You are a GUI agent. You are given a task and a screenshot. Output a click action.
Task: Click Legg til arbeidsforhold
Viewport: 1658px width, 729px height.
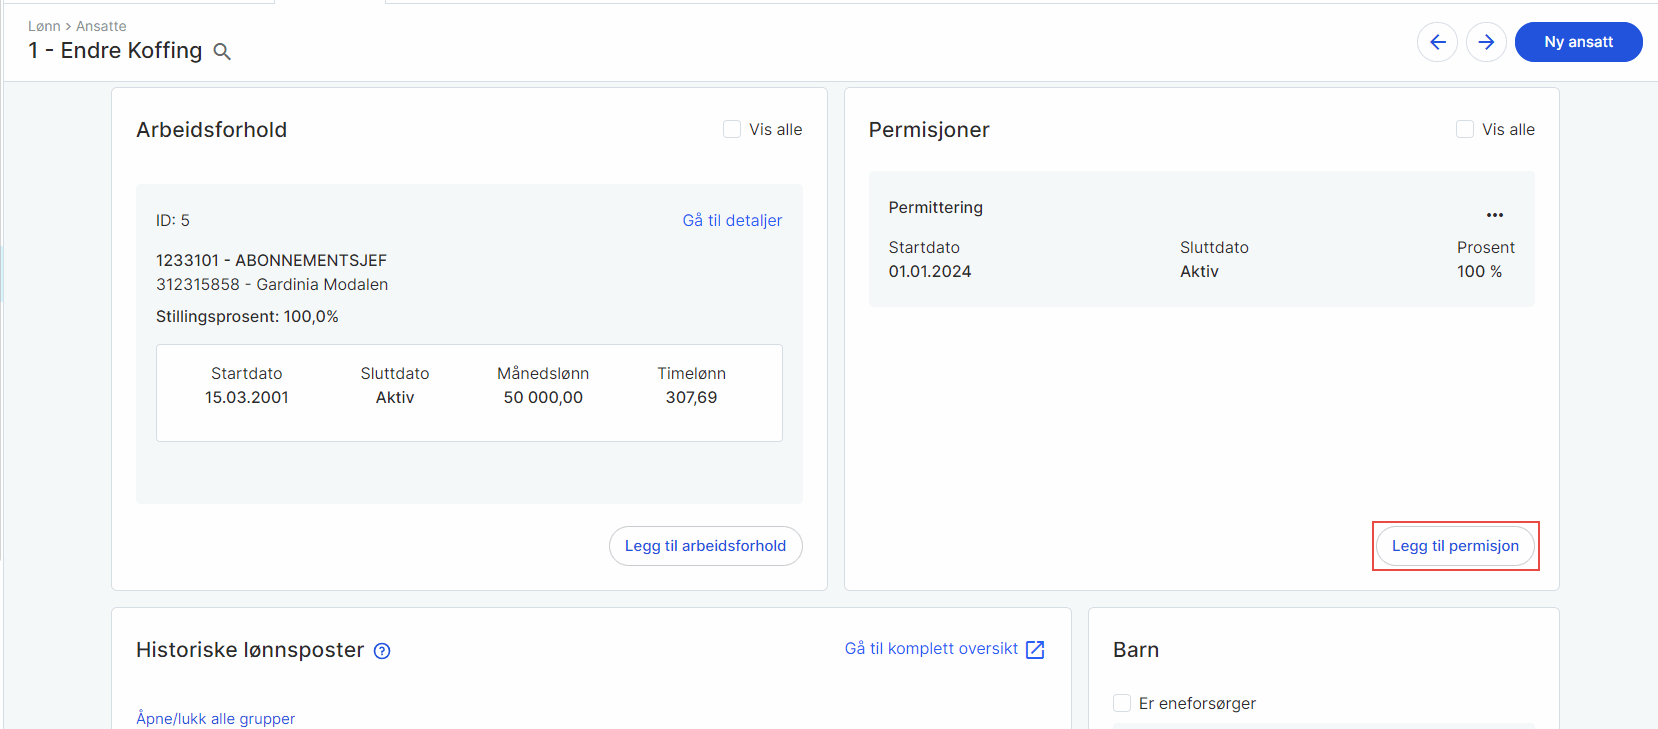705,546
